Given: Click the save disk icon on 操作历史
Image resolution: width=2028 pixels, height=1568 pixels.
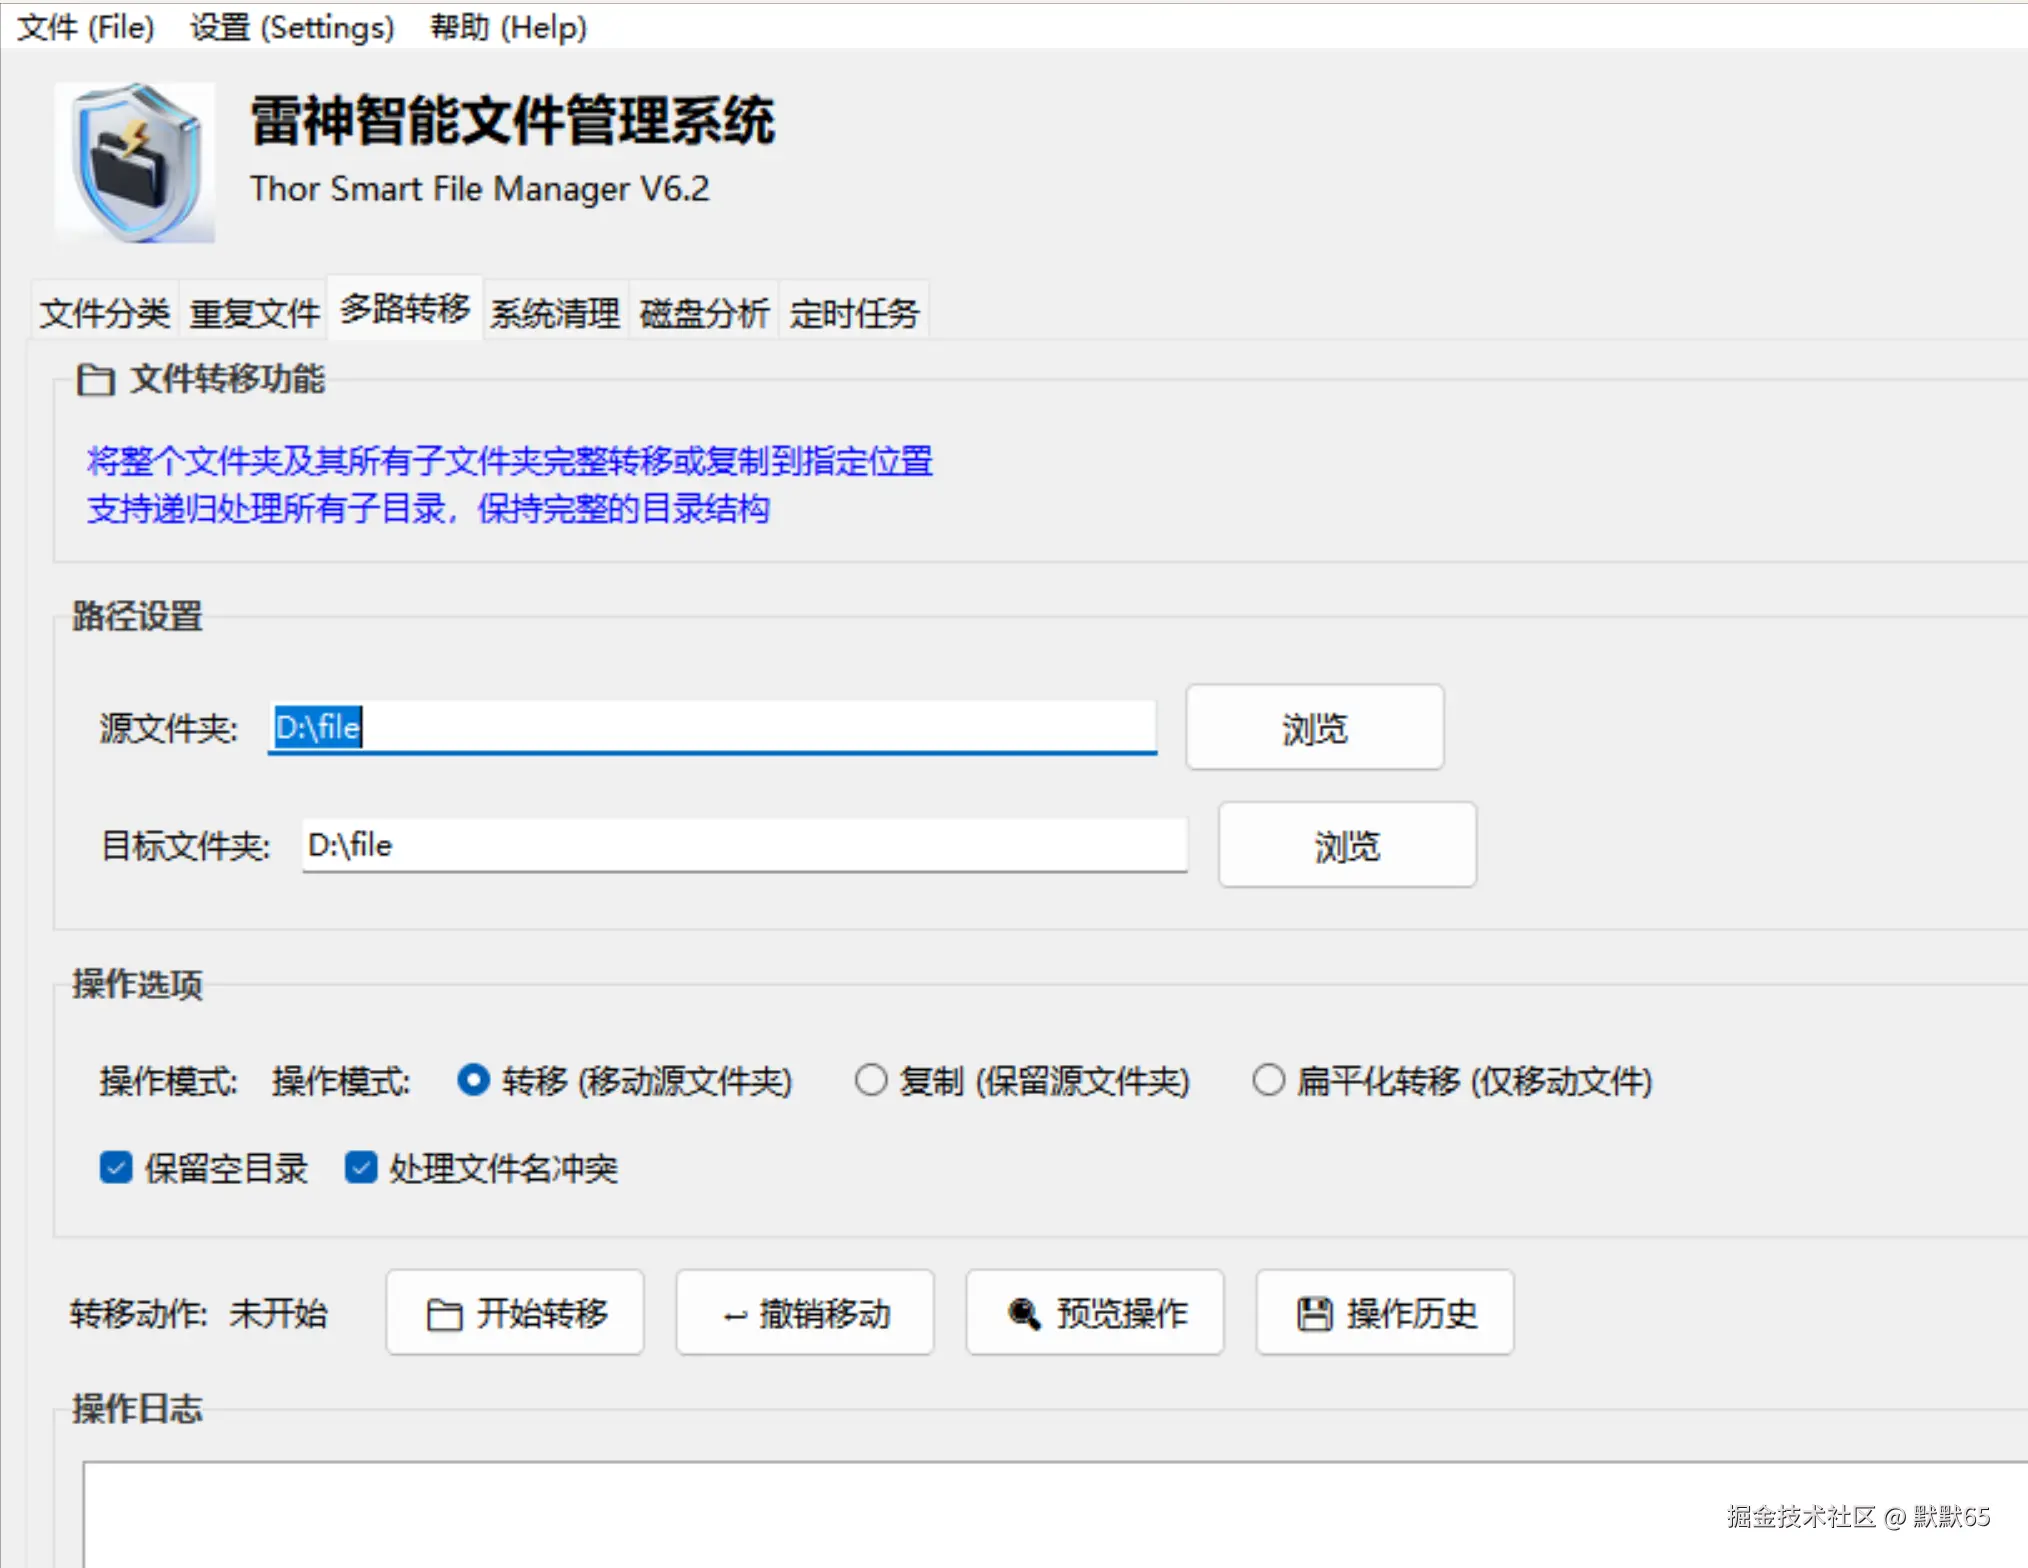Looking at the screenshot, I should pos(1314,1314).
